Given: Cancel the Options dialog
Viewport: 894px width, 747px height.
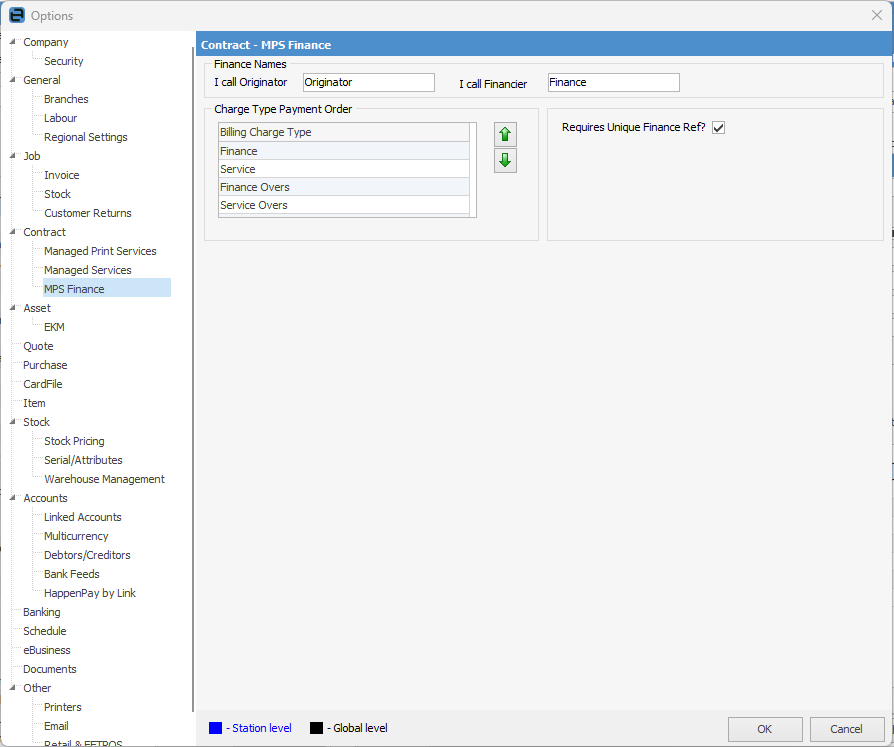Looking at the screenshot, I should [847, 729].
